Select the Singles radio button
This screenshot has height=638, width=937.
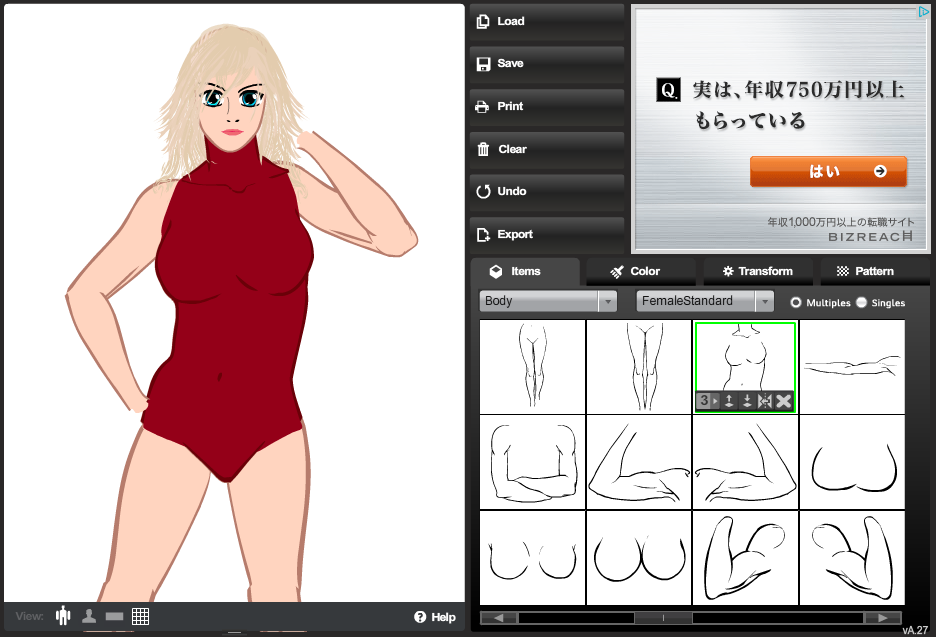tap(862, 302)
